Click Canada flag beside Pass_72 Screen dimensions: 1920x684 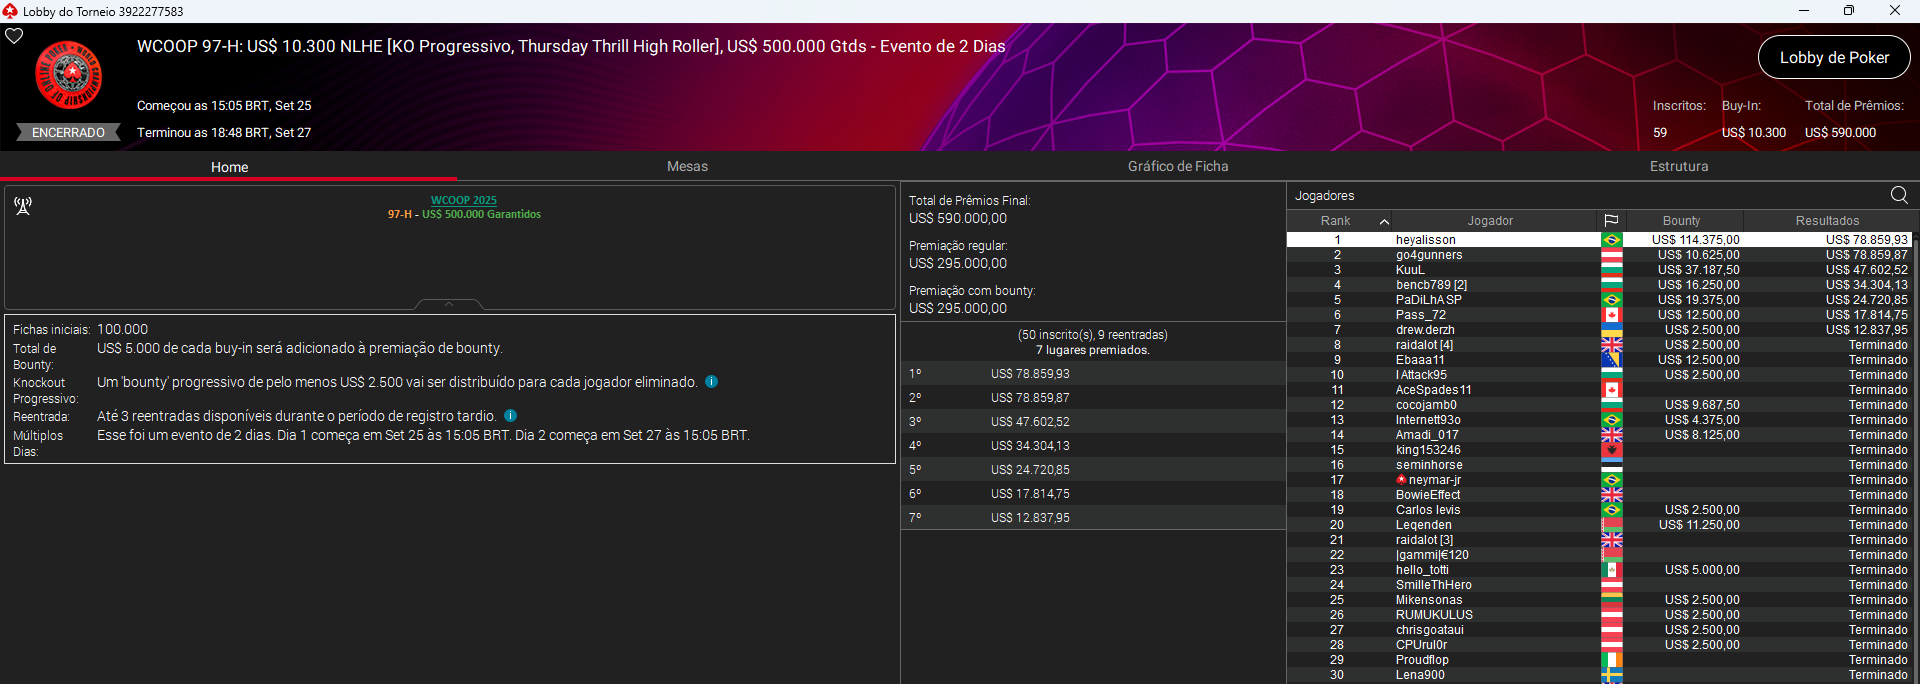1611,315
